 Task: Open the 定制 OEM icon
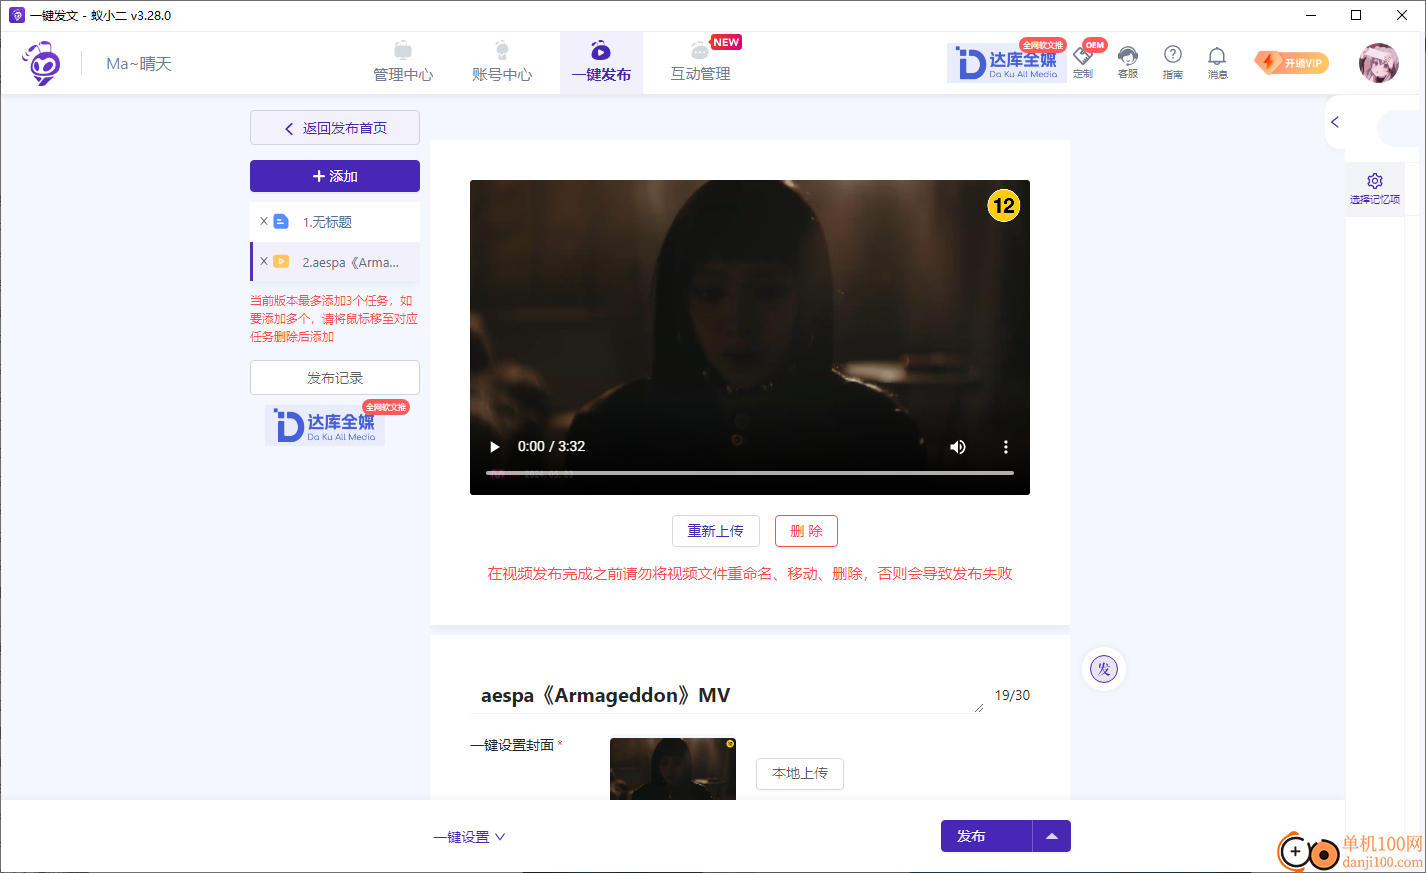1083,62
